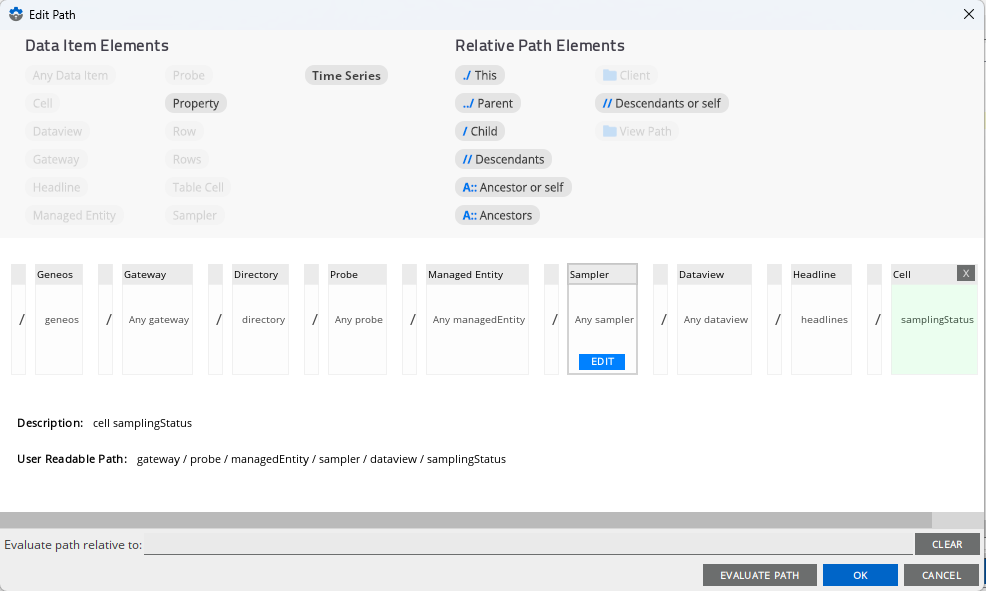This screenshot has width=986, height=591.
Task: Add the '../ Parent' relative path element
Action: (487, 103)
